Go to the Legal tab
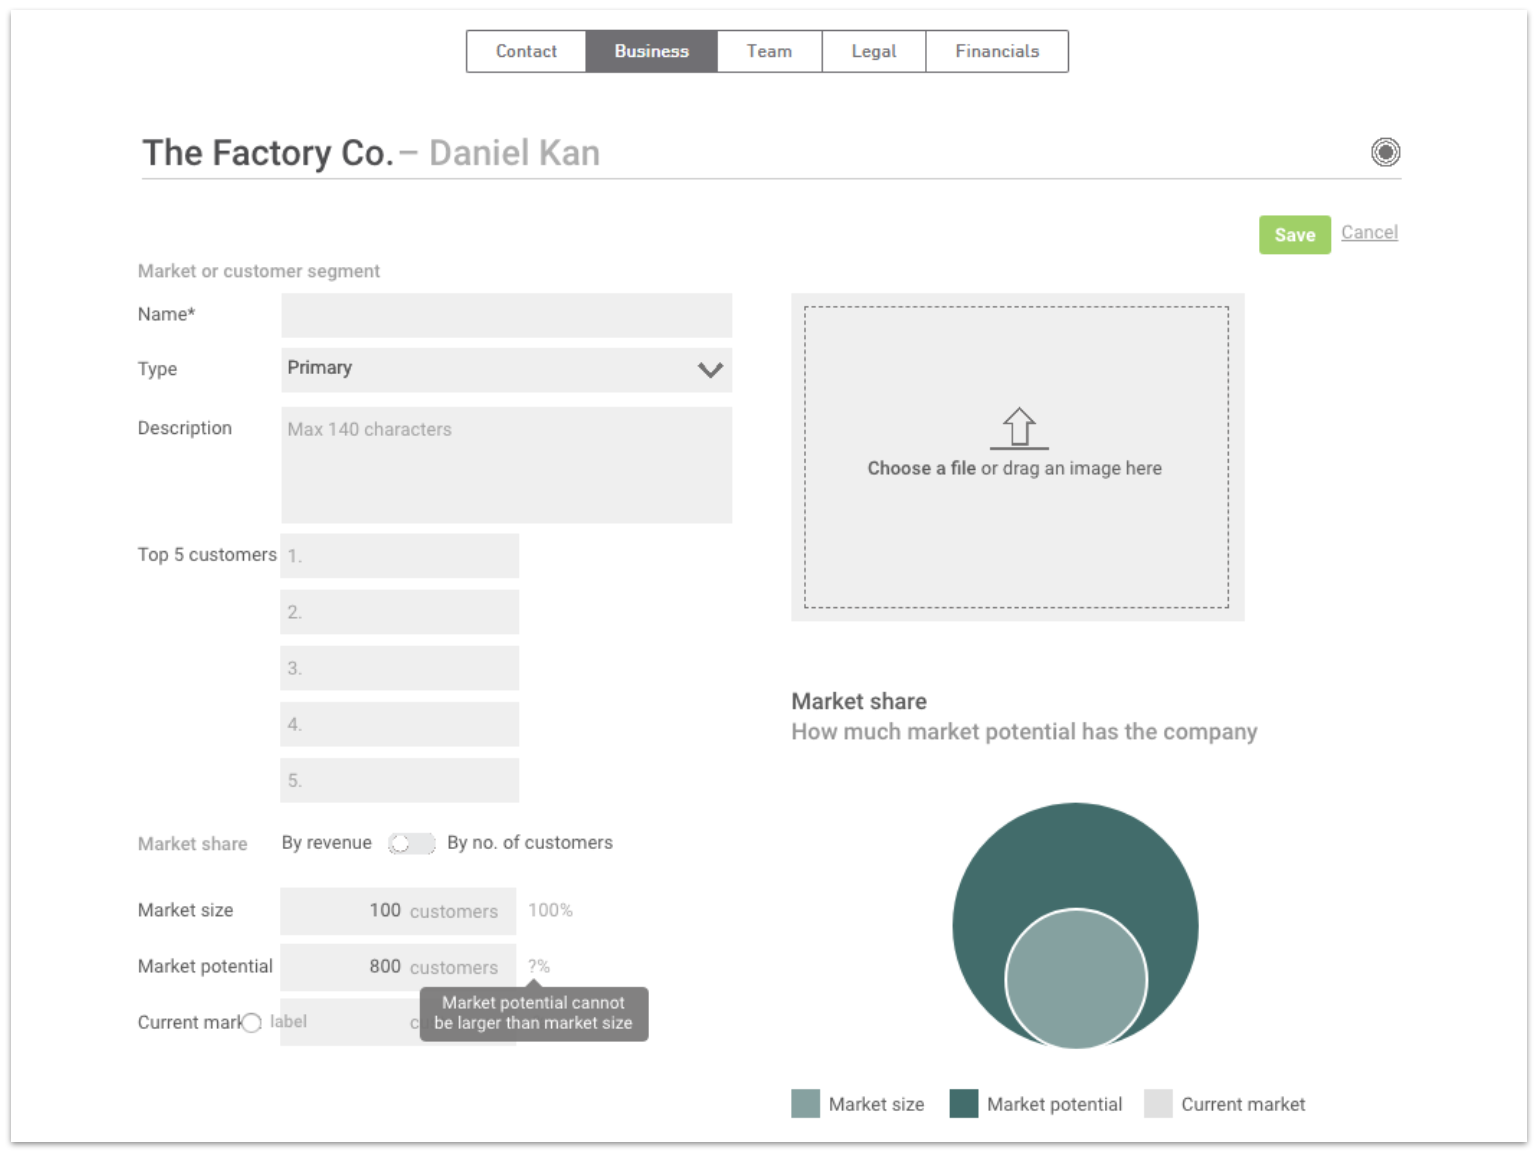Screen dimensions: 1536x1152 874,51
